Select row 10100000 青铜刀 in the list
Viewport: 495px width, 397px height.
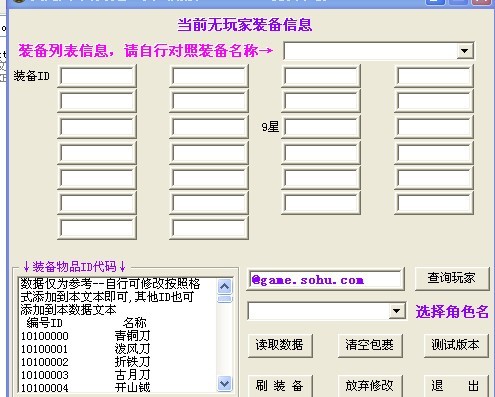[x=86, y=336]
